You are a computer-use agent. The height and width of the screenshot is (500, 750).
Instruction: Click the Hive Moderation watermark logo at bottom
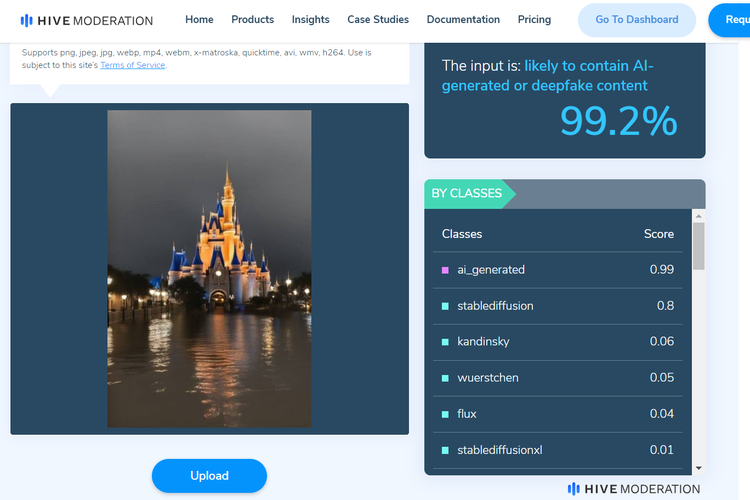634,489
